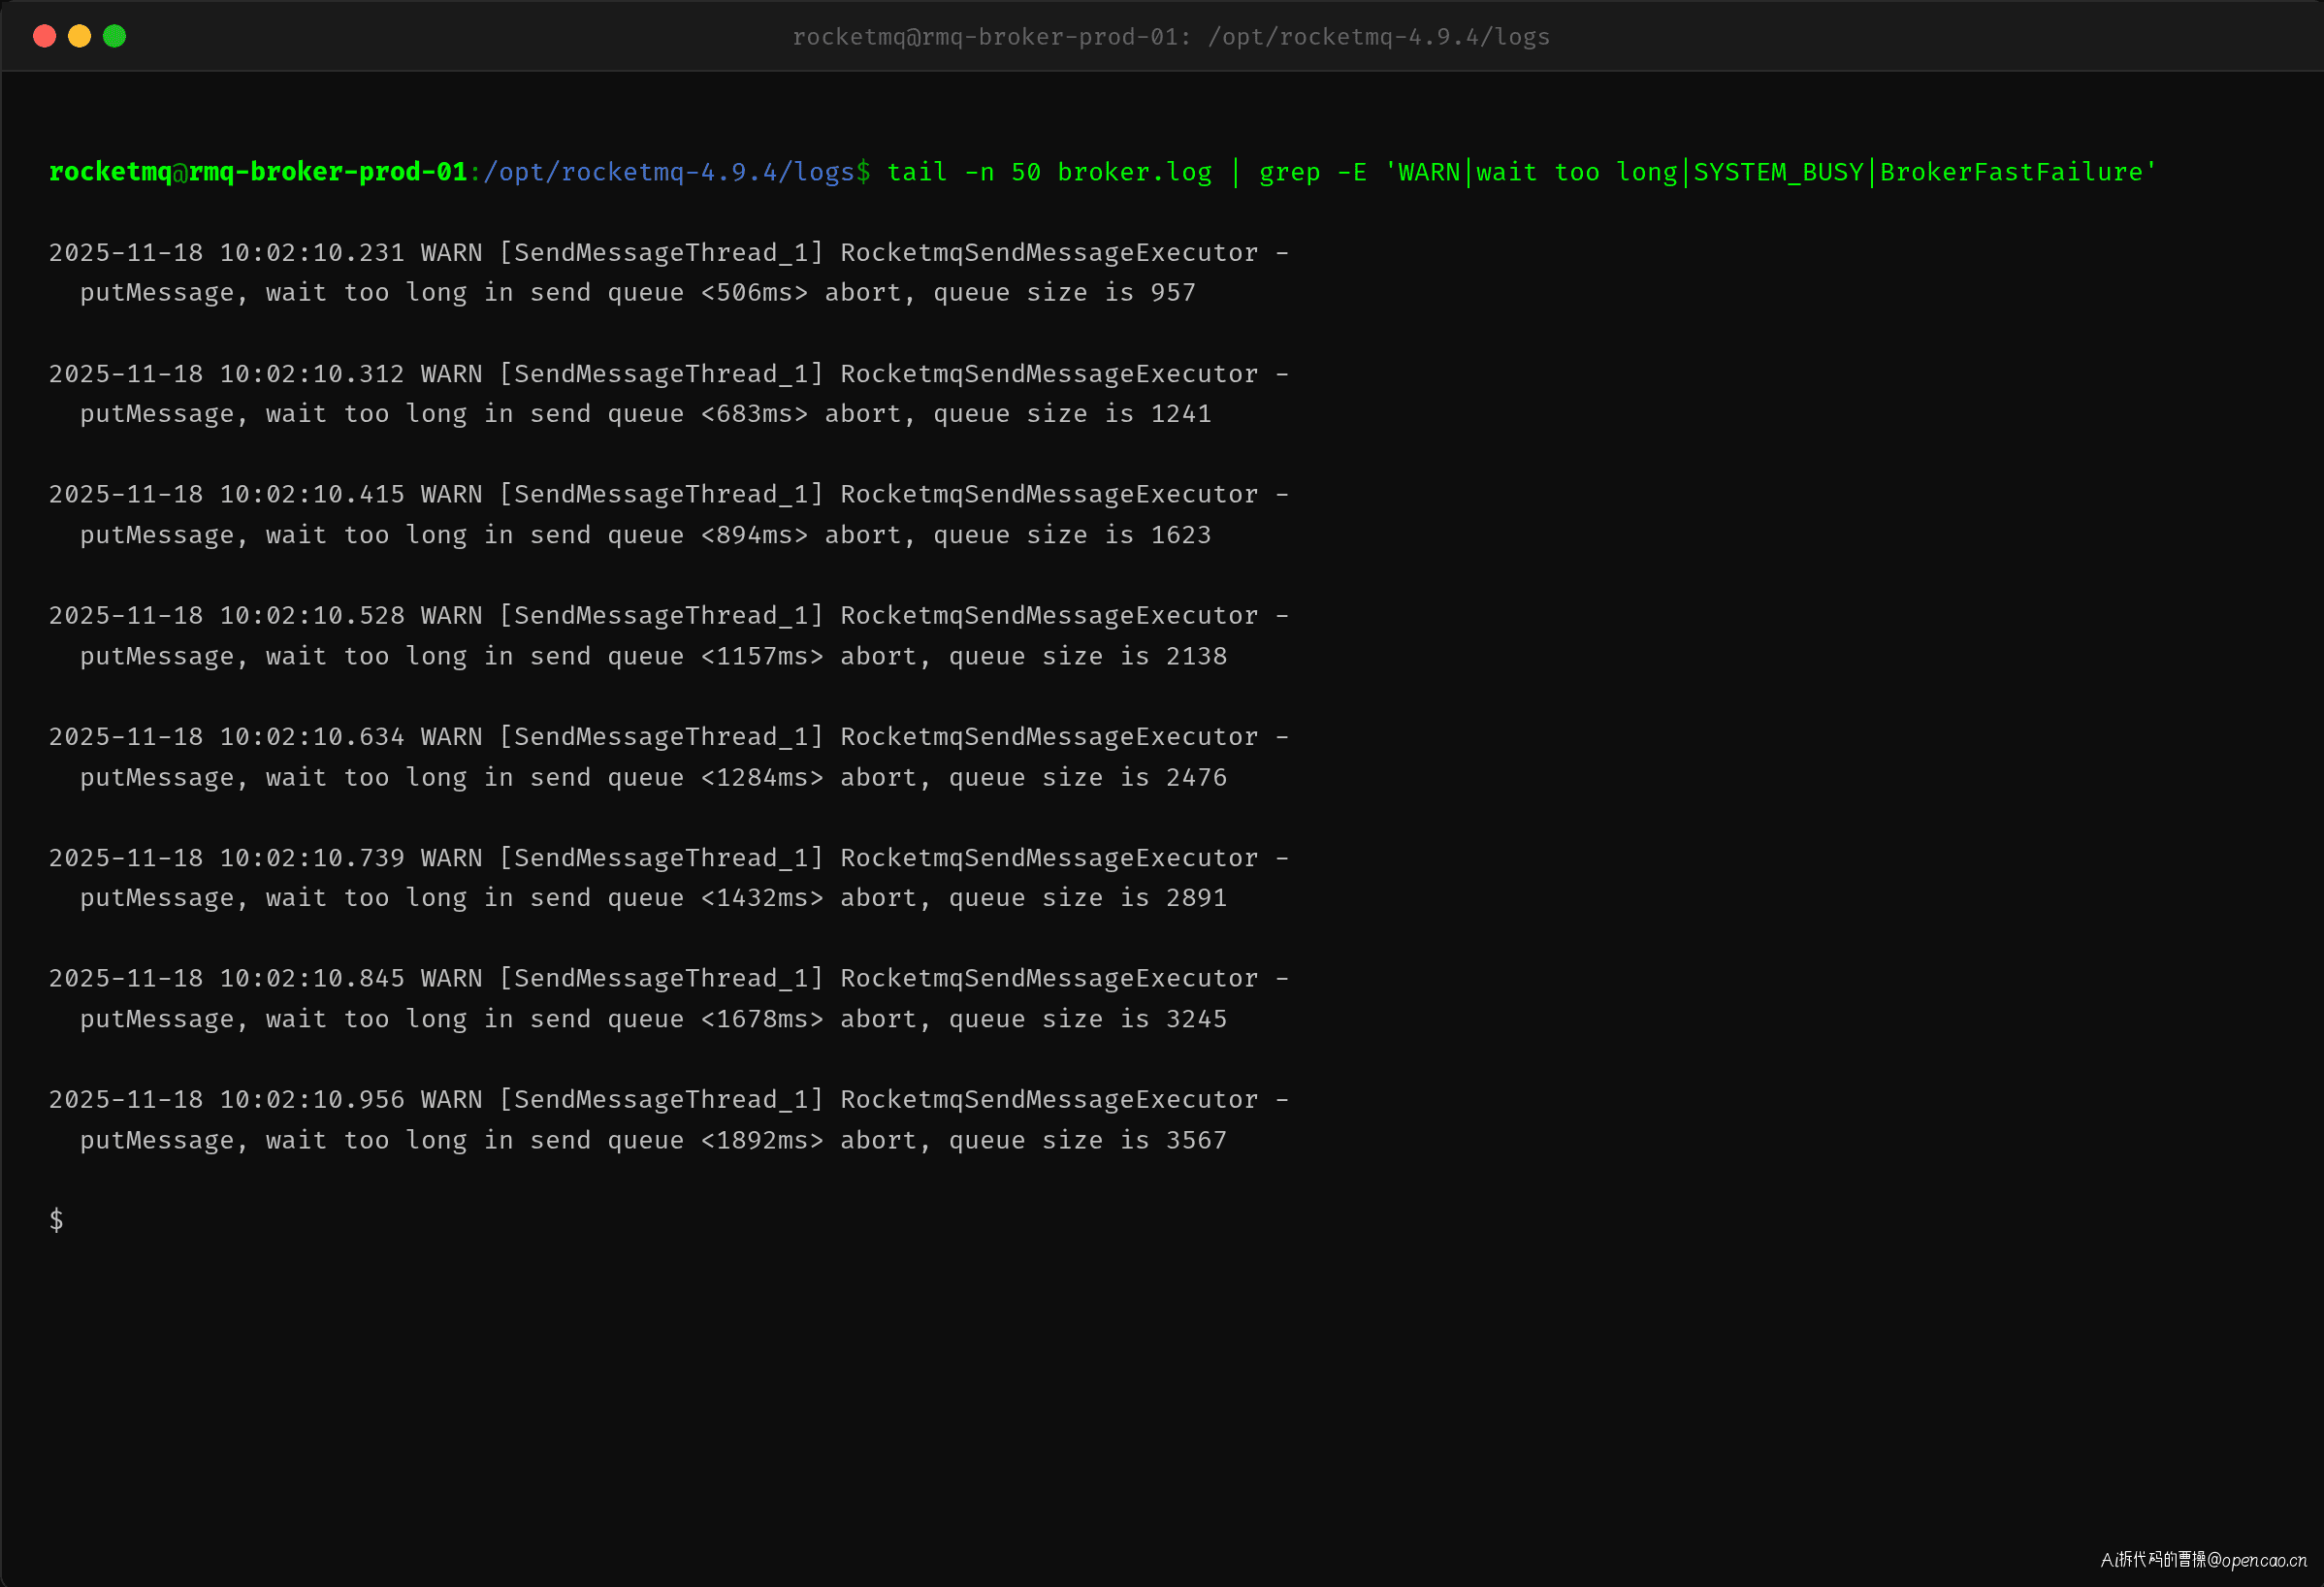This screenshot has height=1587, width=2324.
Task: Click the log timestamp 10:02:10.739
Action: pyautogui.click(x=312, y=857)
